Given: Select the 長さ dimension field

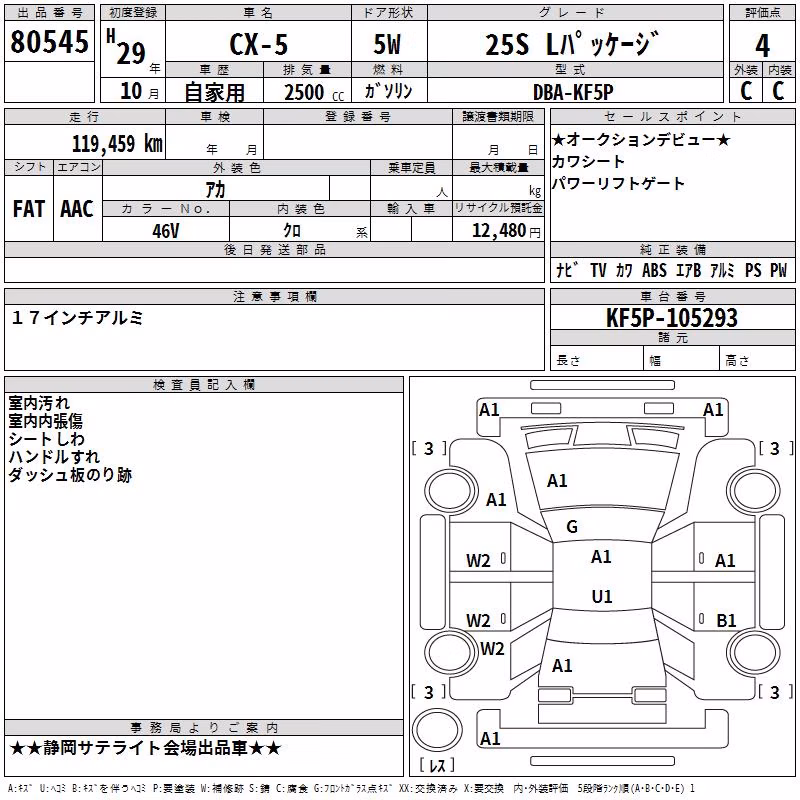Looking at the screenshot, I should 597,360.
